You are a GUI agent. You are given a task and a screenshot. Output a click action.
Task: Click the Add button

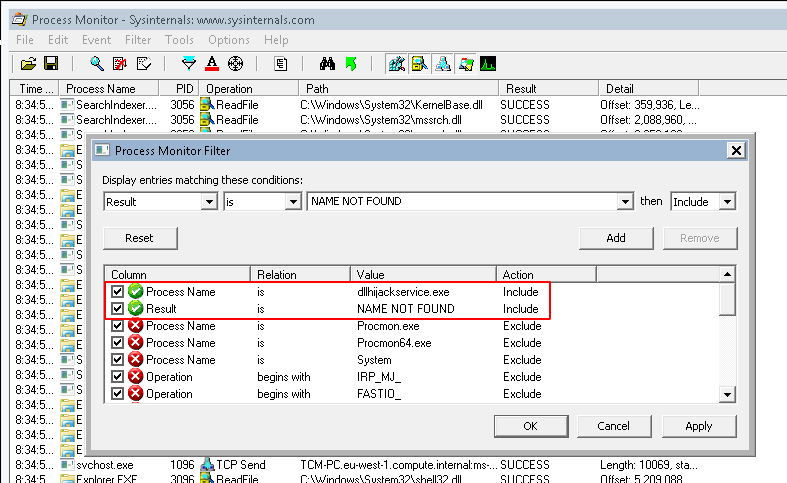[x=616, y=238]
